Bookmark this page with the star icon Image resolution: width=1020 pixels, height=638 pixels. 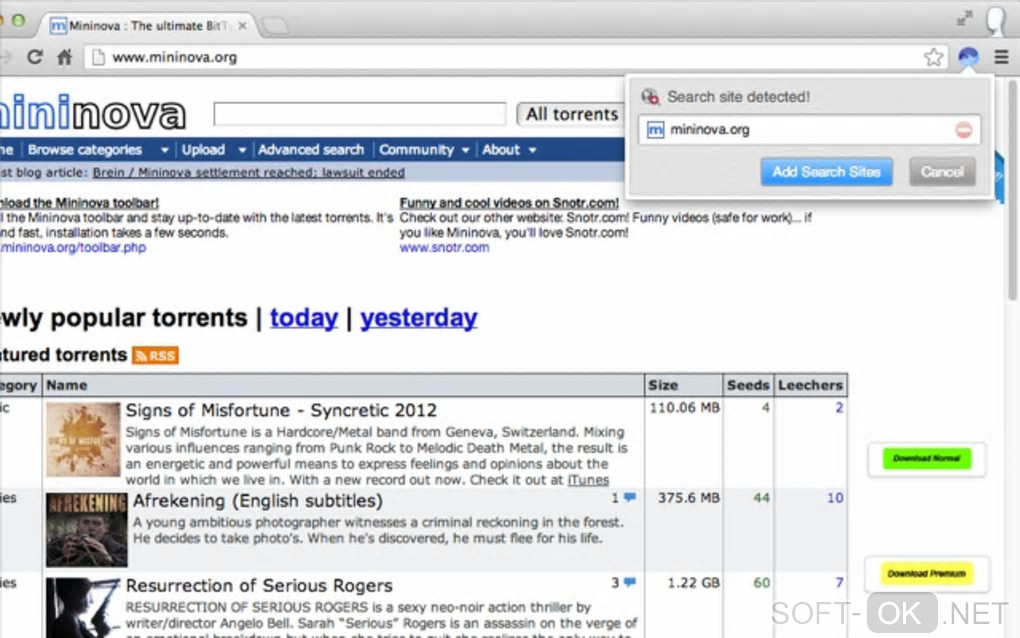click(933, 57)
